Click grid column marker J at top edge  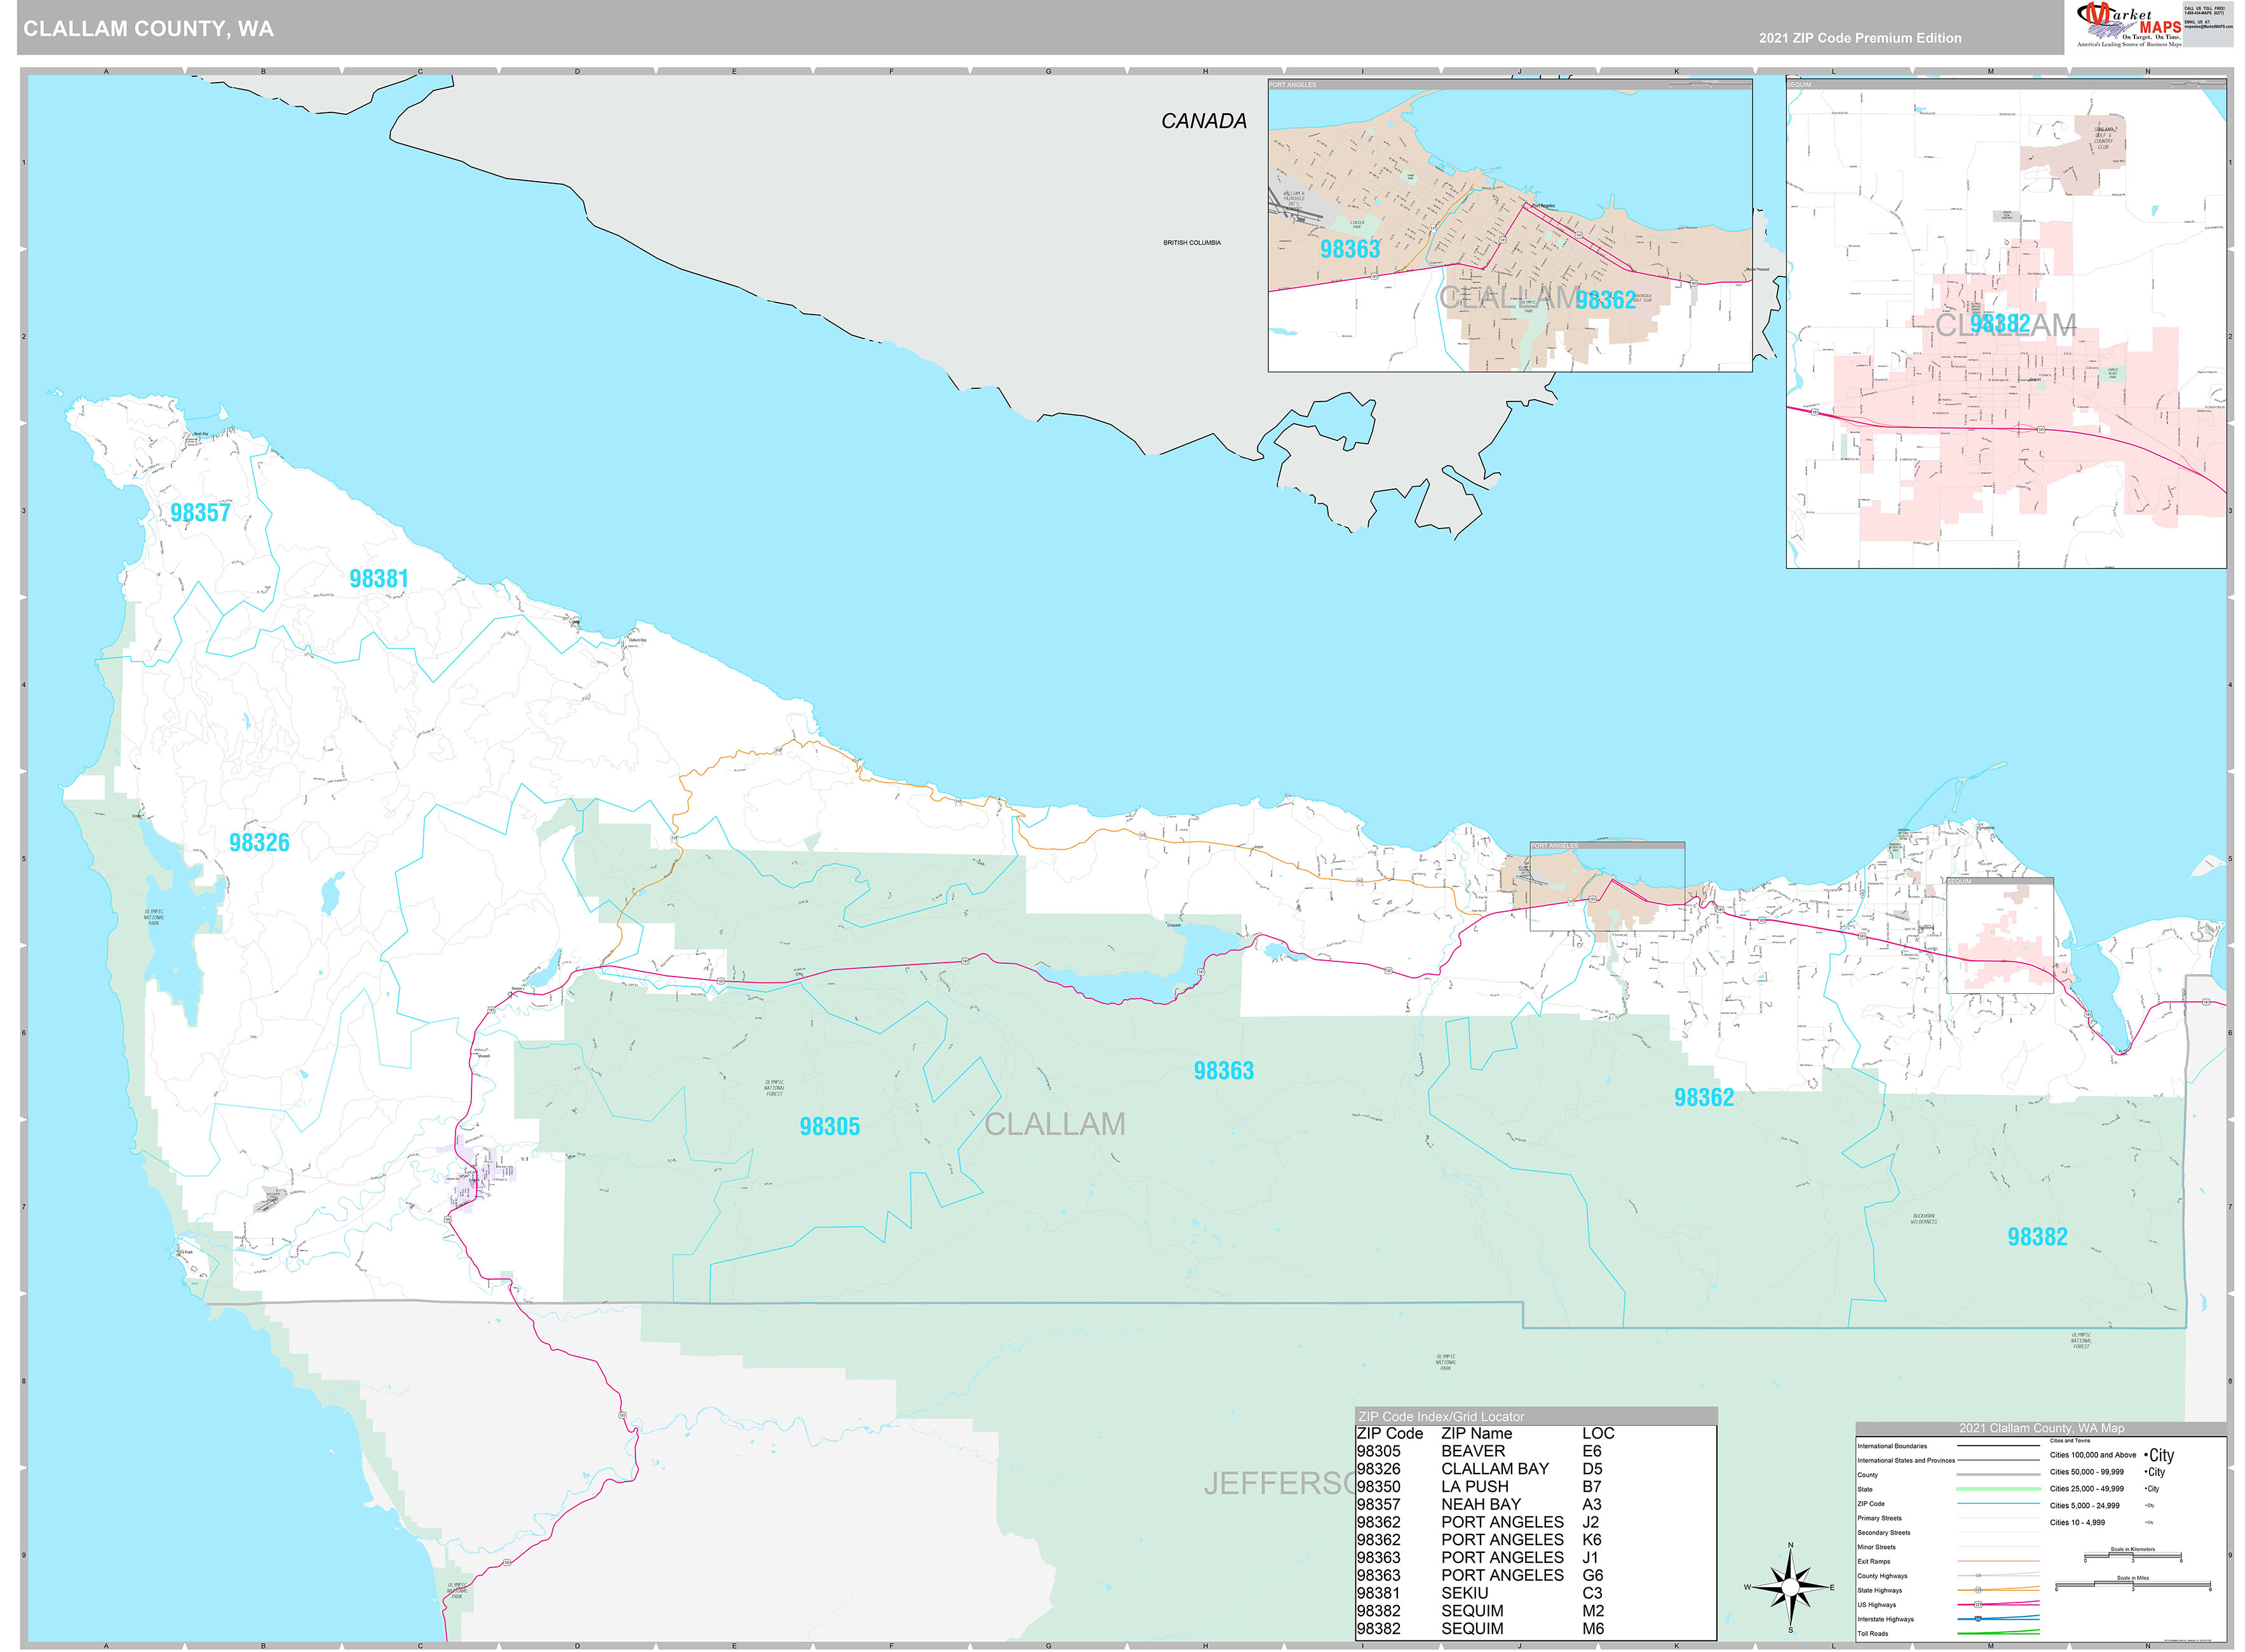[x=1520, y=71]
